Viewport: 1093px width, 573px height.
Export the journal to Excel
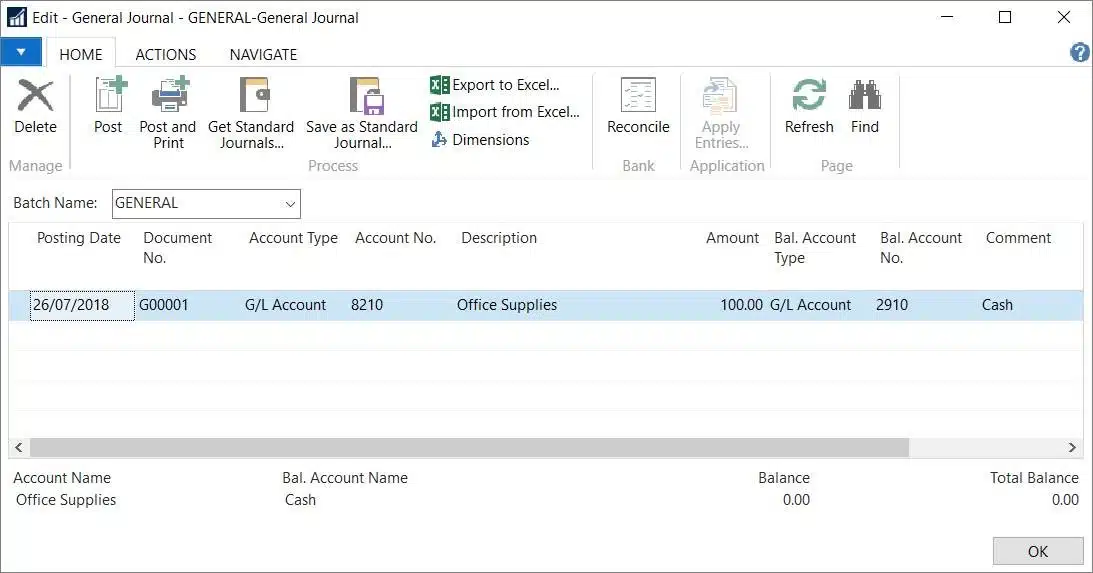click(495, 85)
